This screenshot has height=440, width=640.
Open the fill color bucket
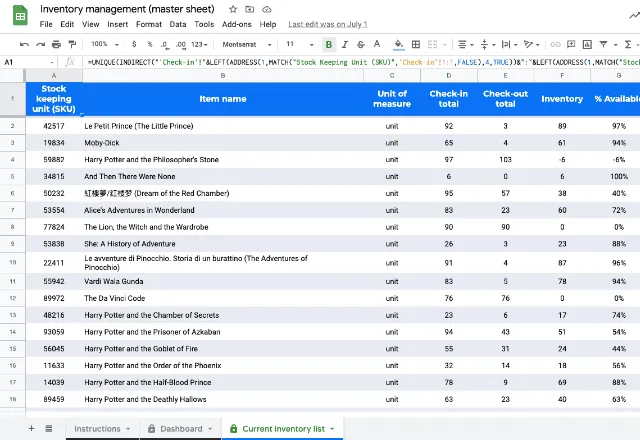coord(399,44)
